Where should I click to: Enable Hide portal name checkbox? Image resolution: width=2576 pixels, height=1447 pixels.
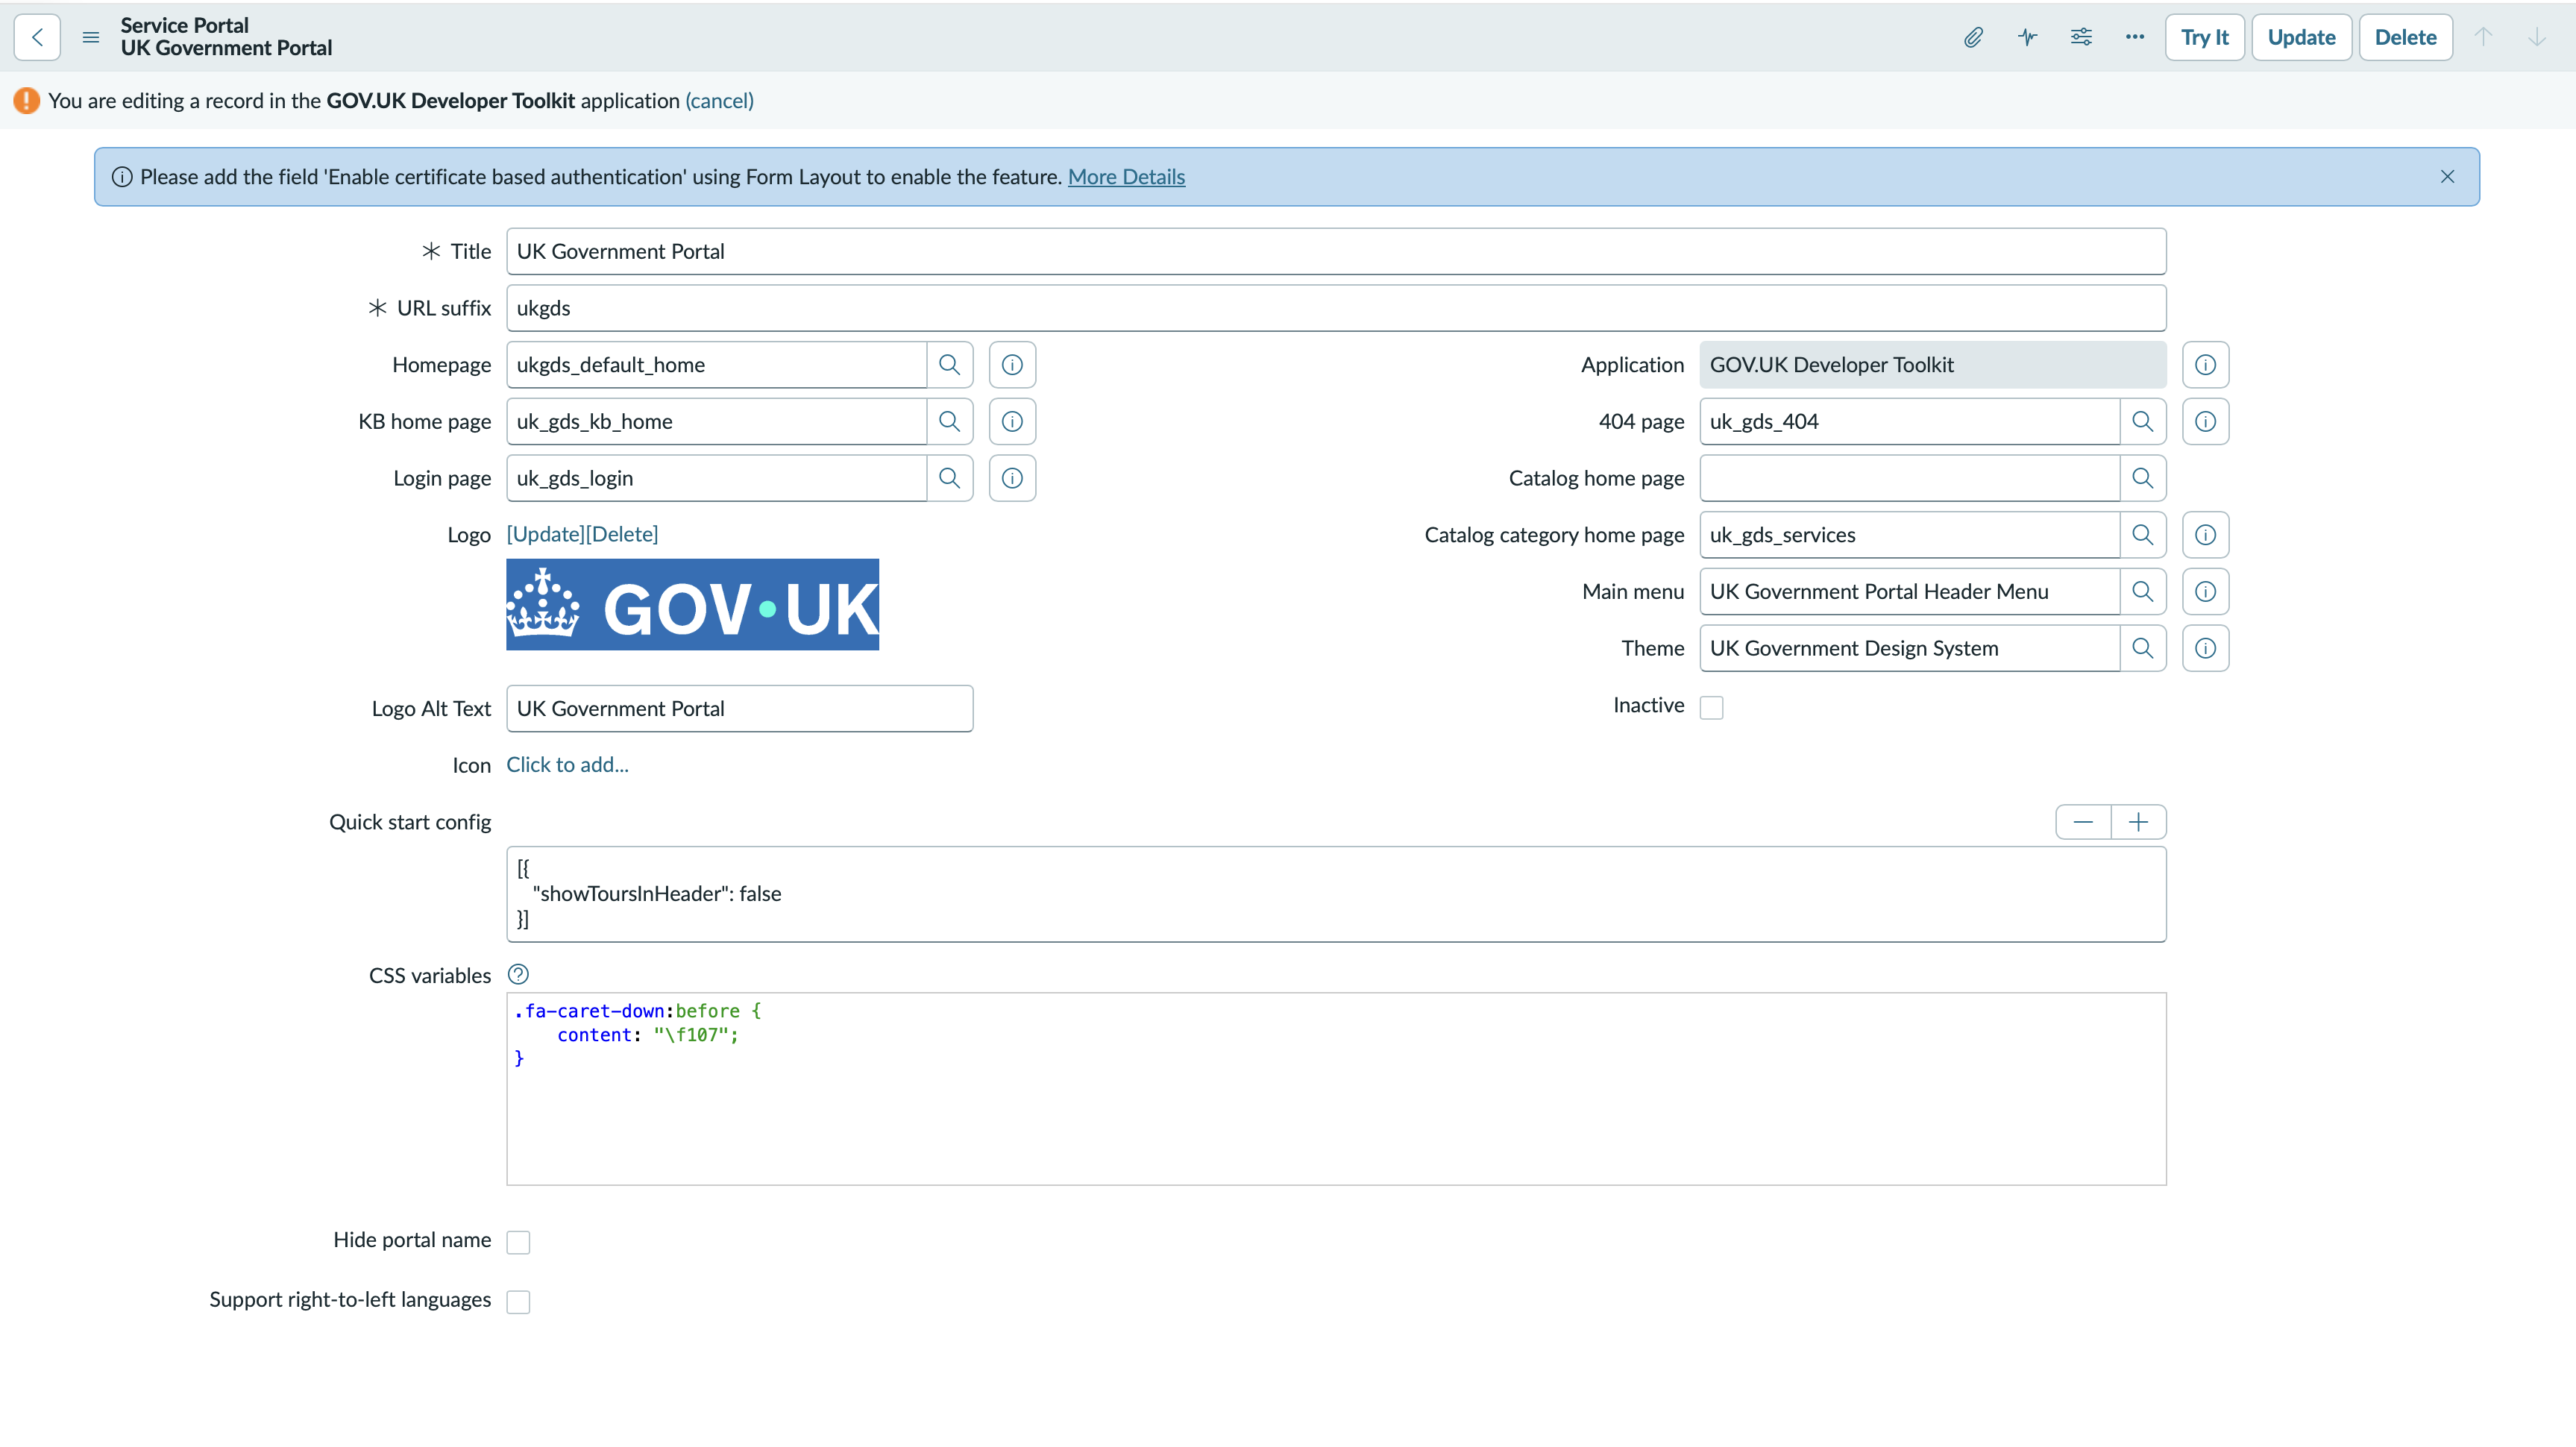518,1242
